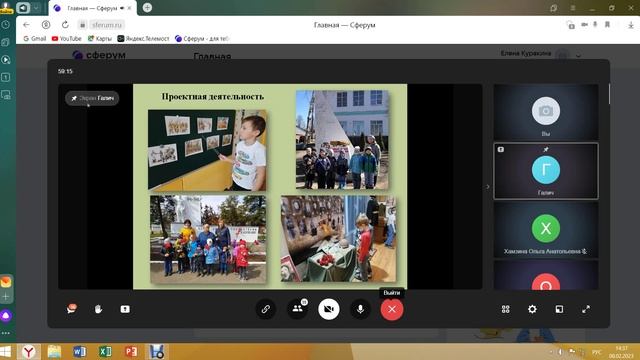
Task: Select the Главная — Сферум tab
Action: pyautogui.click(x=93, y=8)
